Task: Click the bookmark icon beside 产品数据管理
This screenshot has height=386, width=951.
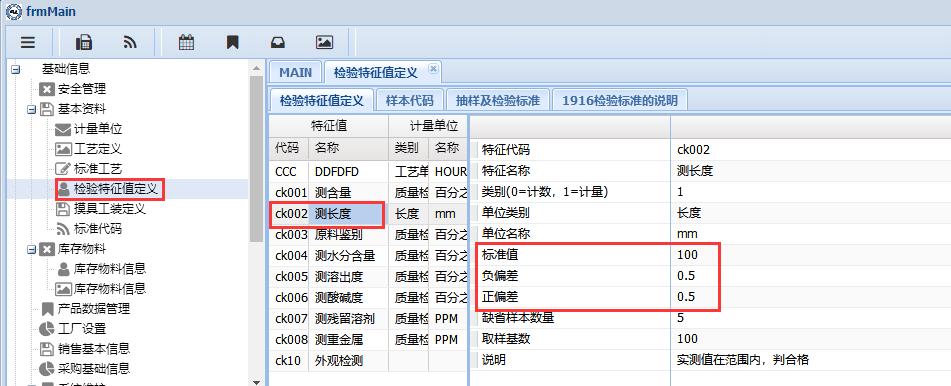Action: click(47, 309)
